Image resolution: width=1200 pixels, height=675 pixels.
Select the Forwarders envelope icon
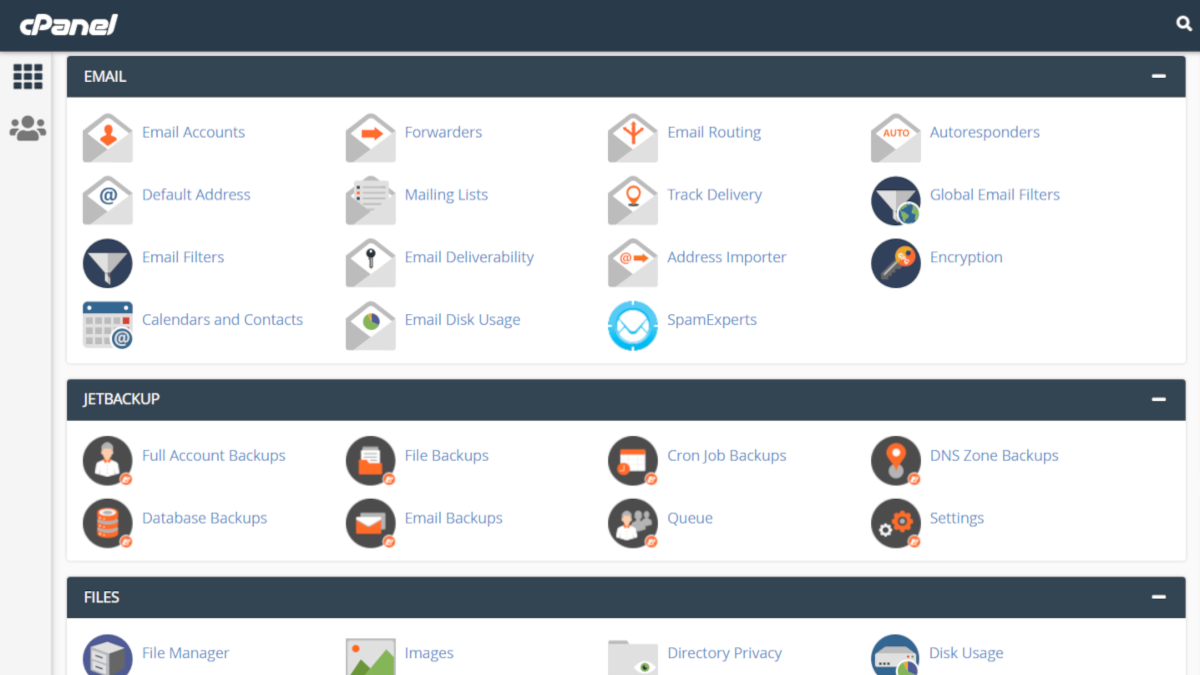370,138
